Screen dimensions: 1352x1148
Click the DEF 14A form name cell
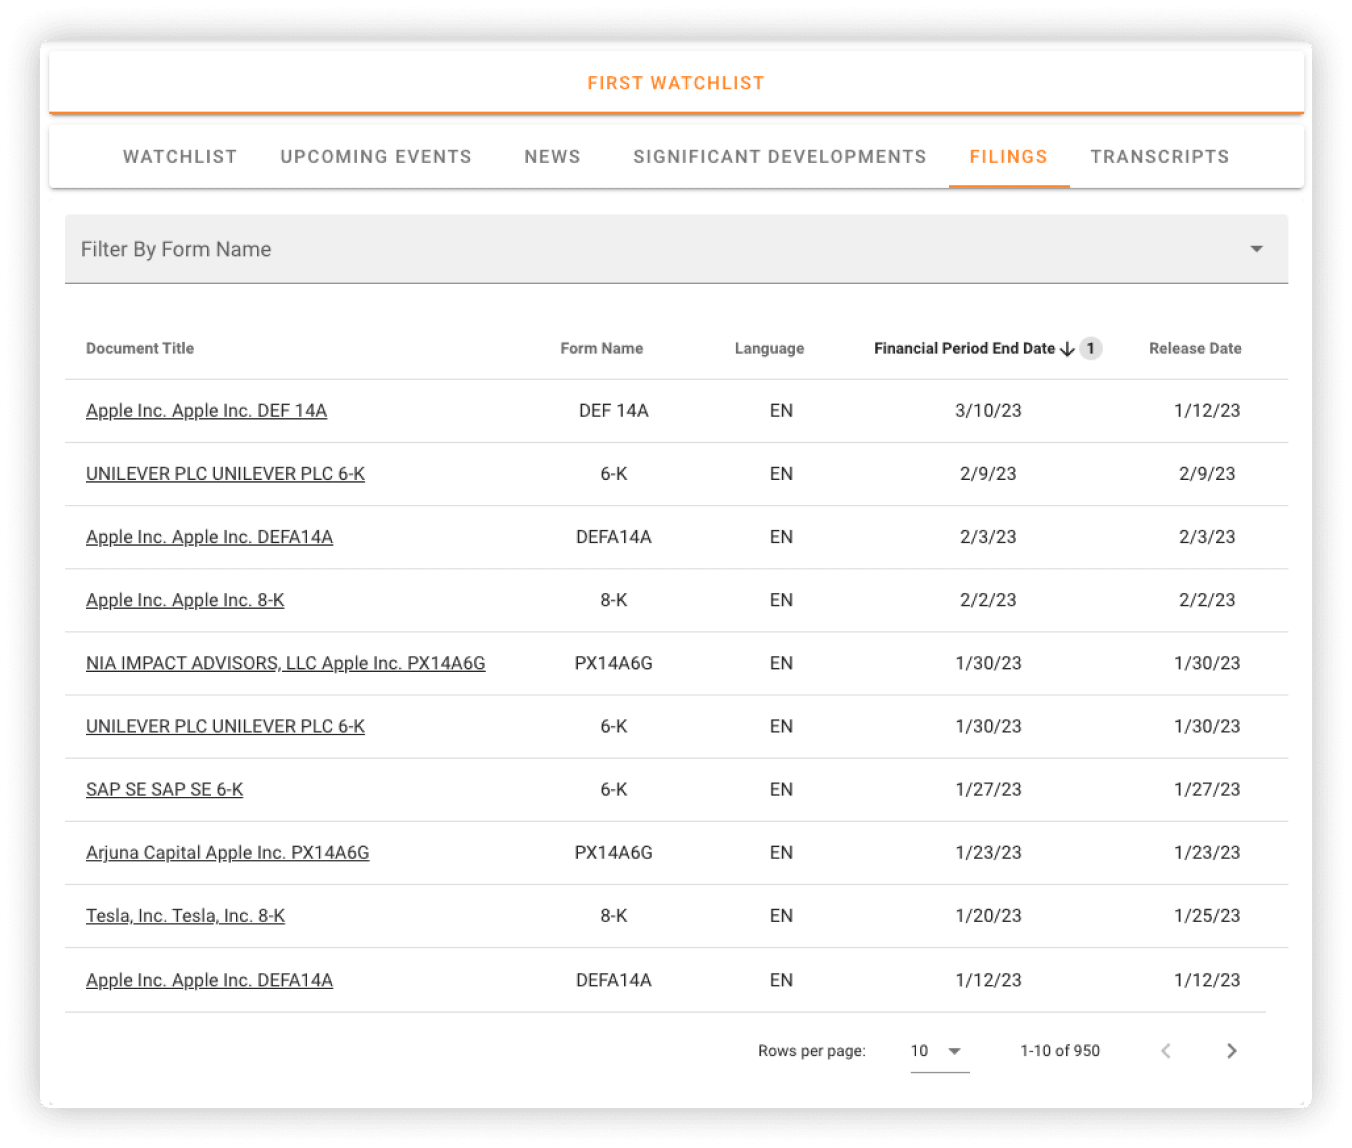(x=614, y=411)
